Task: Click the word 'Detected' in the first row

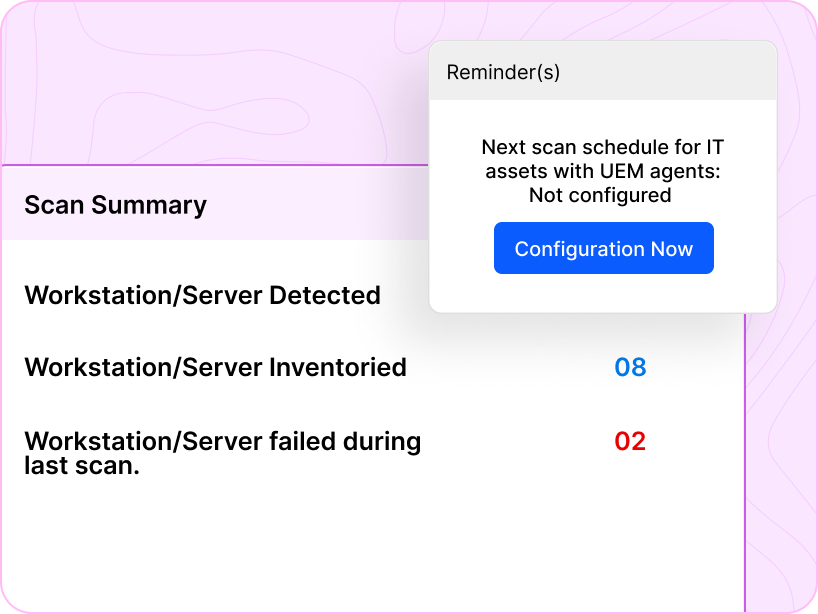Action: pos(325,295)
